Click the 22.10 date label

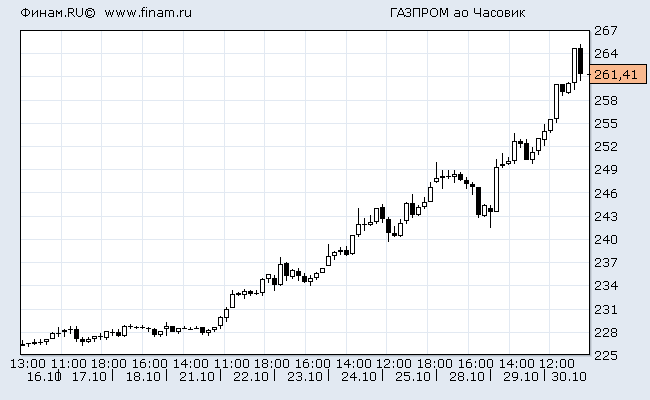pyautogui.click(x=251, y=377)
